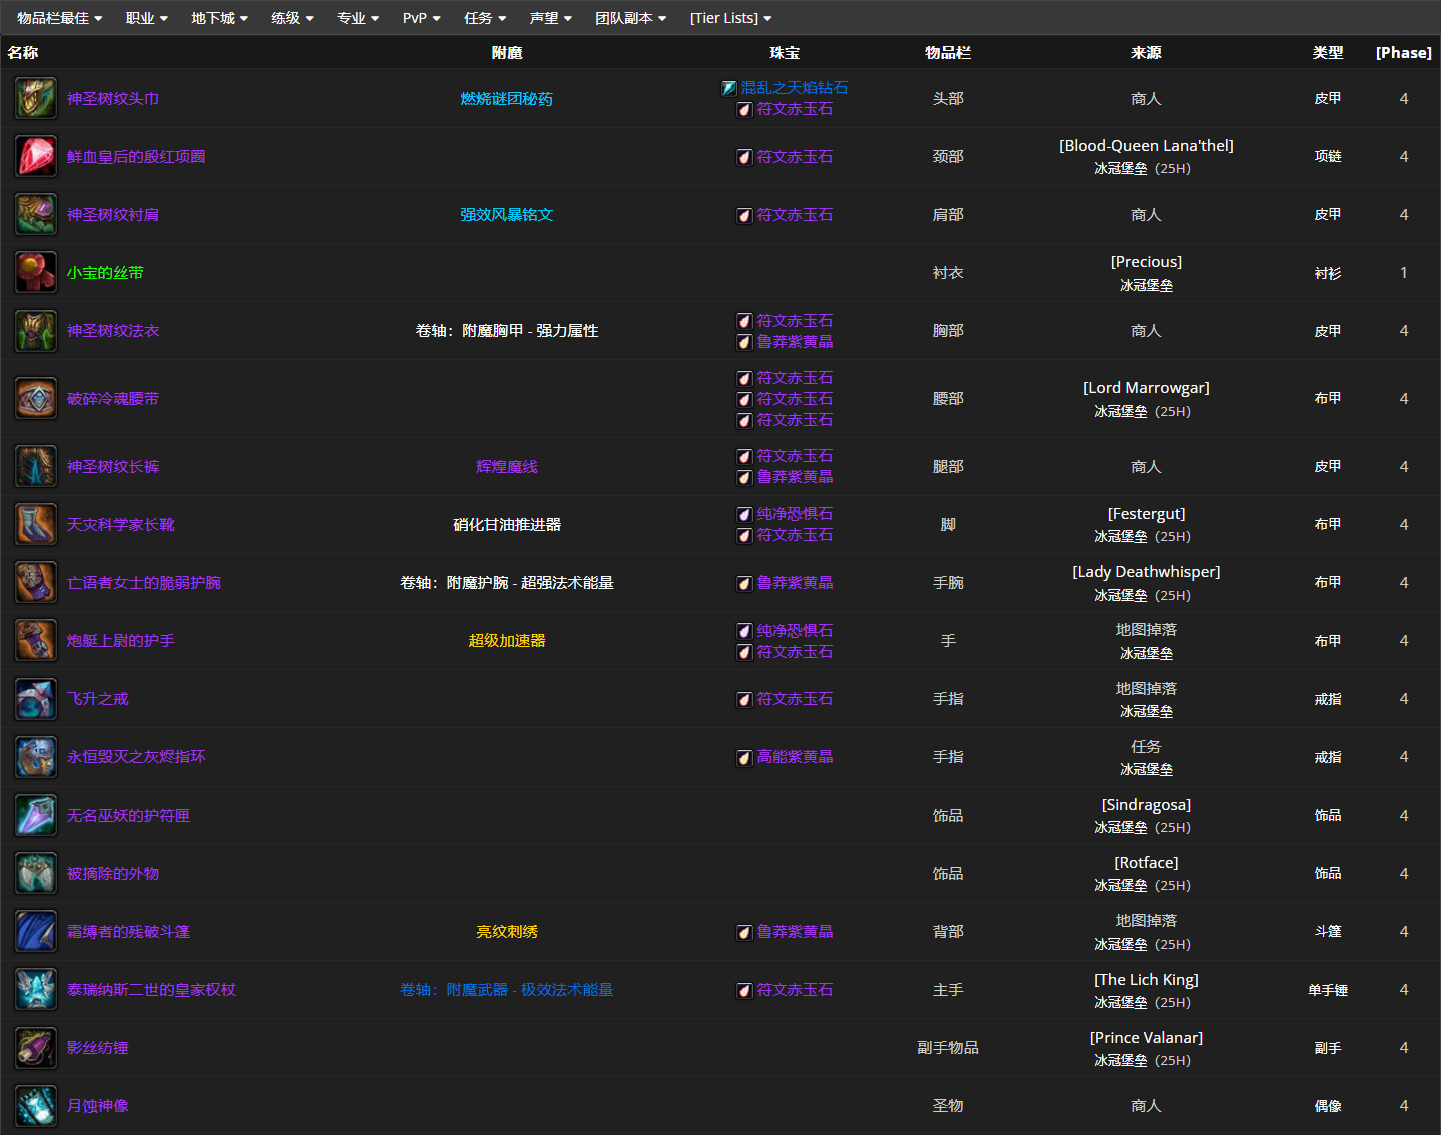Click the 鲜血皇后的殷红项圈 red gem icon
Image resolution: width=1441 pixels, height=1135 pixels.
[36, 156]
